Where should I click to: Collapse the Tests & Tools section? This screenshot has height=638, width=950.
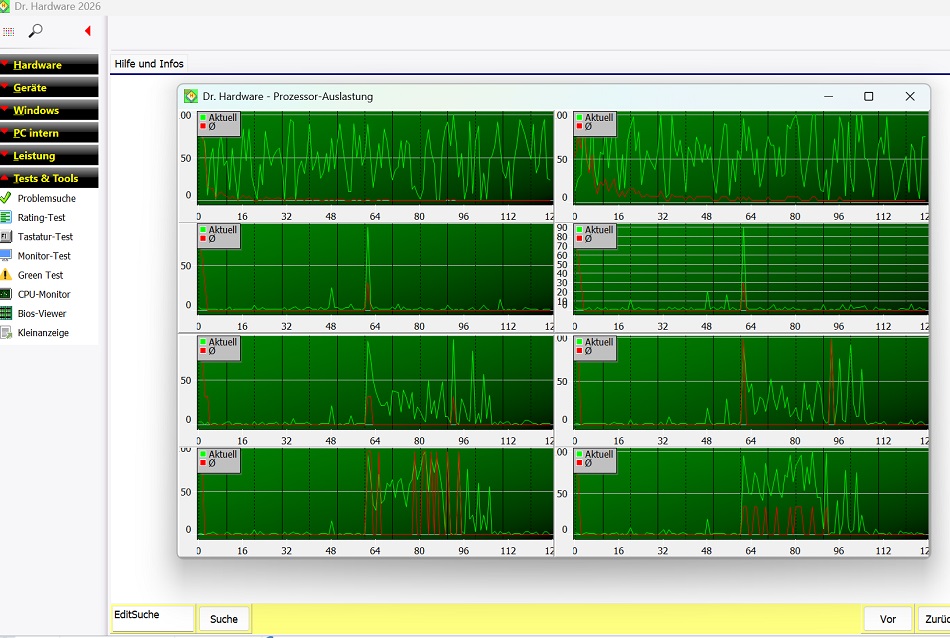point(49,178)
